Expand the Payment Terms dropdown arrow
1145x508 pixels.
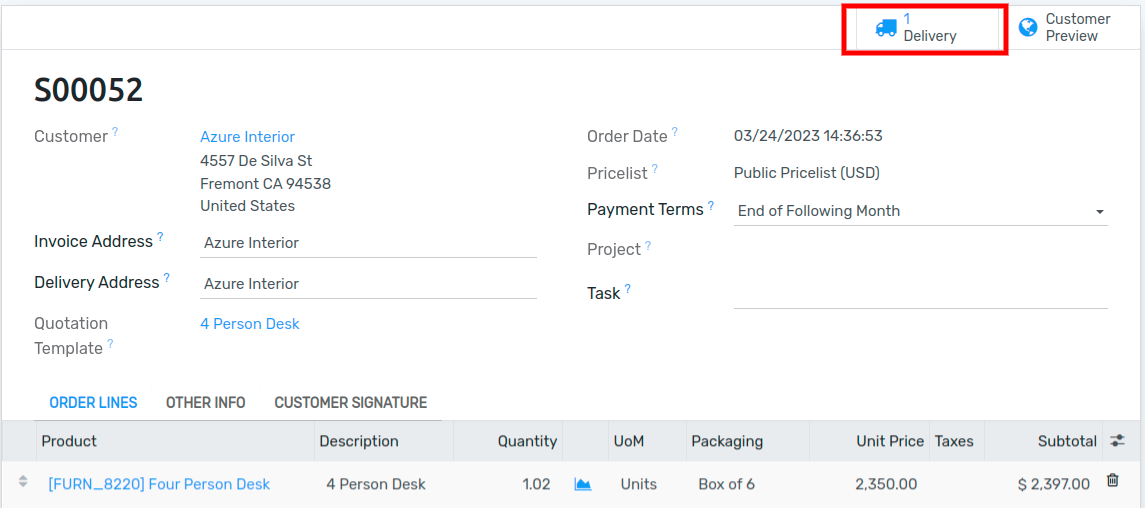coord(1099,212)
